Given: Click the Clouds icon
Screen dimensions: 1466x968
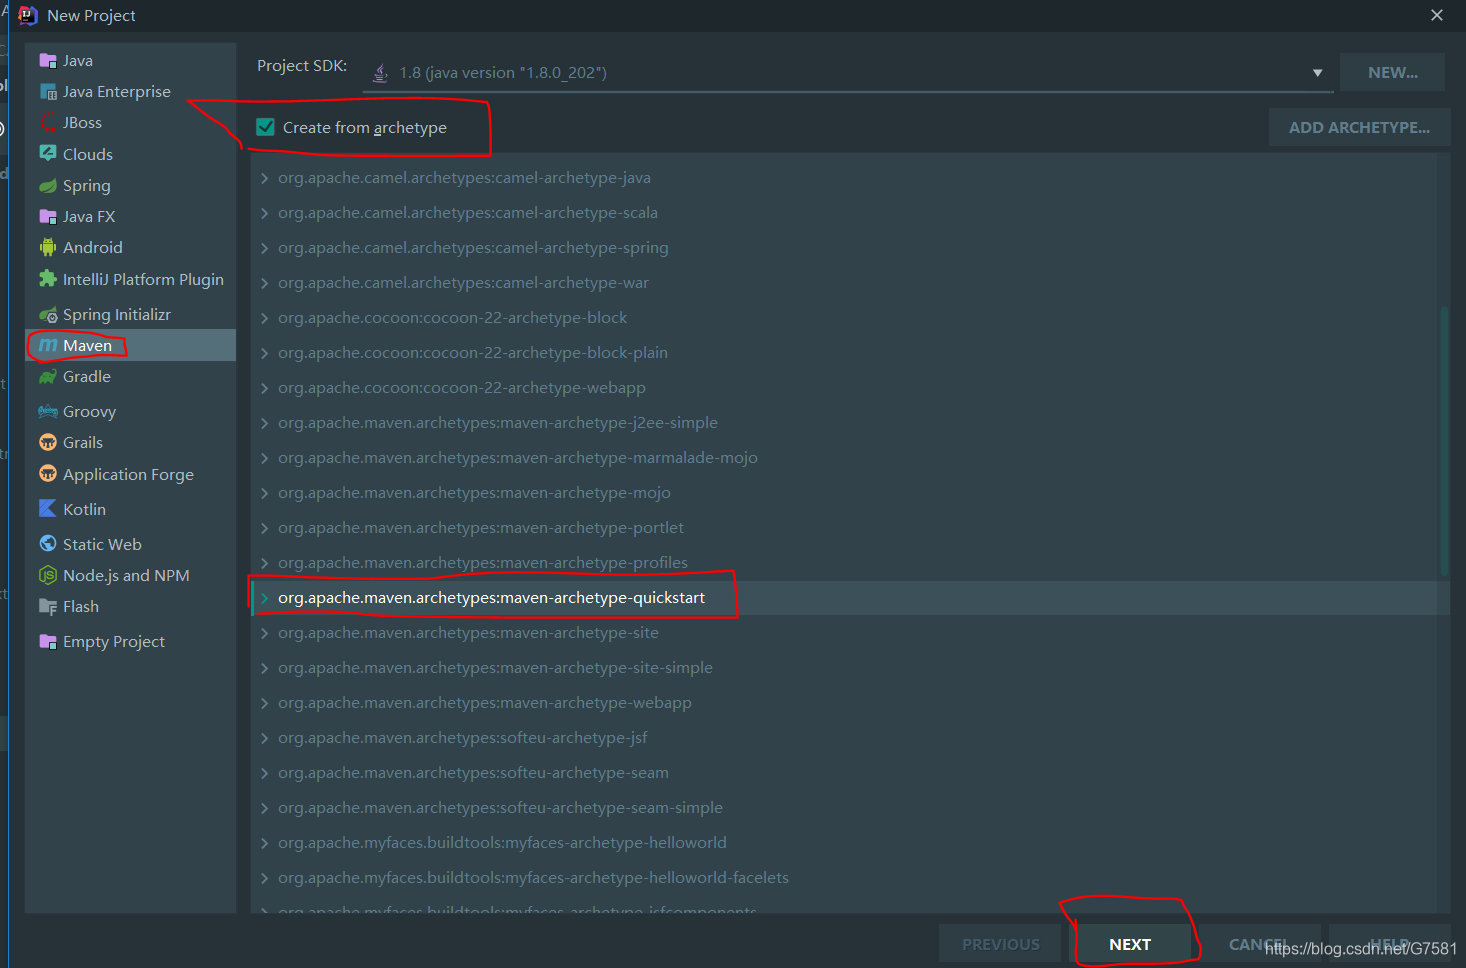Looking at the screenshot, I should coord(47,153).
